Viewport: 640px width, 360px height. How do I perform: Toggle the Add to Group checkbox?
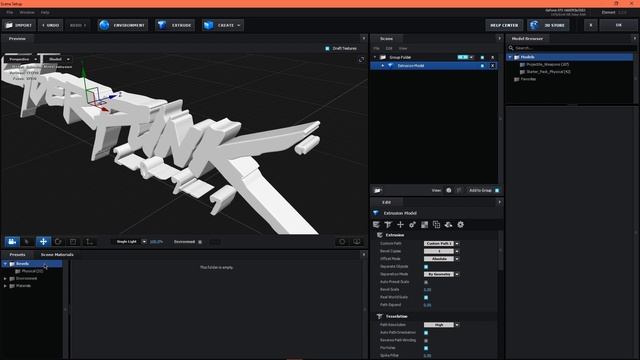(497, 191)
